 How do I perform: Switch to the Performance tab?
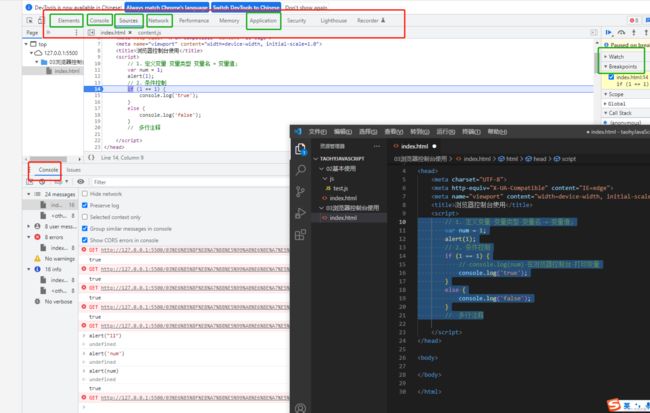pyautogui.click(x=194, y=20)
